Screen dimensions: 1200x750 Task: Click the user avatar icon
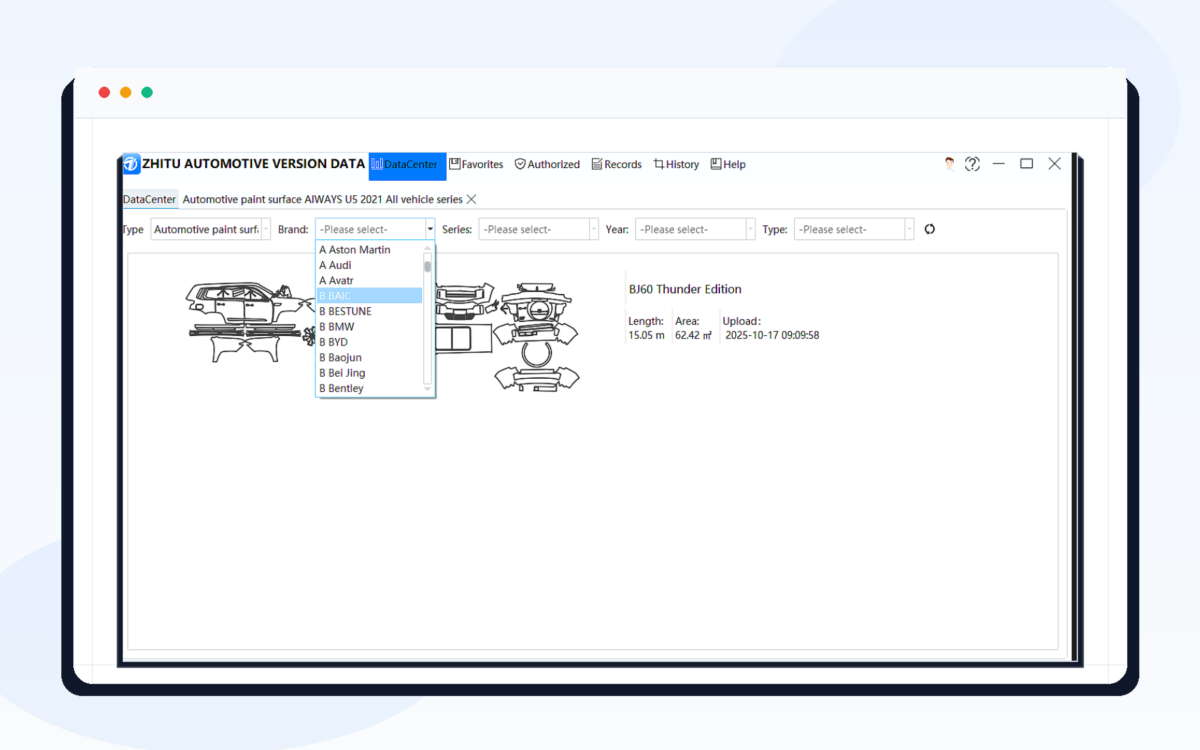click(950, 164)
